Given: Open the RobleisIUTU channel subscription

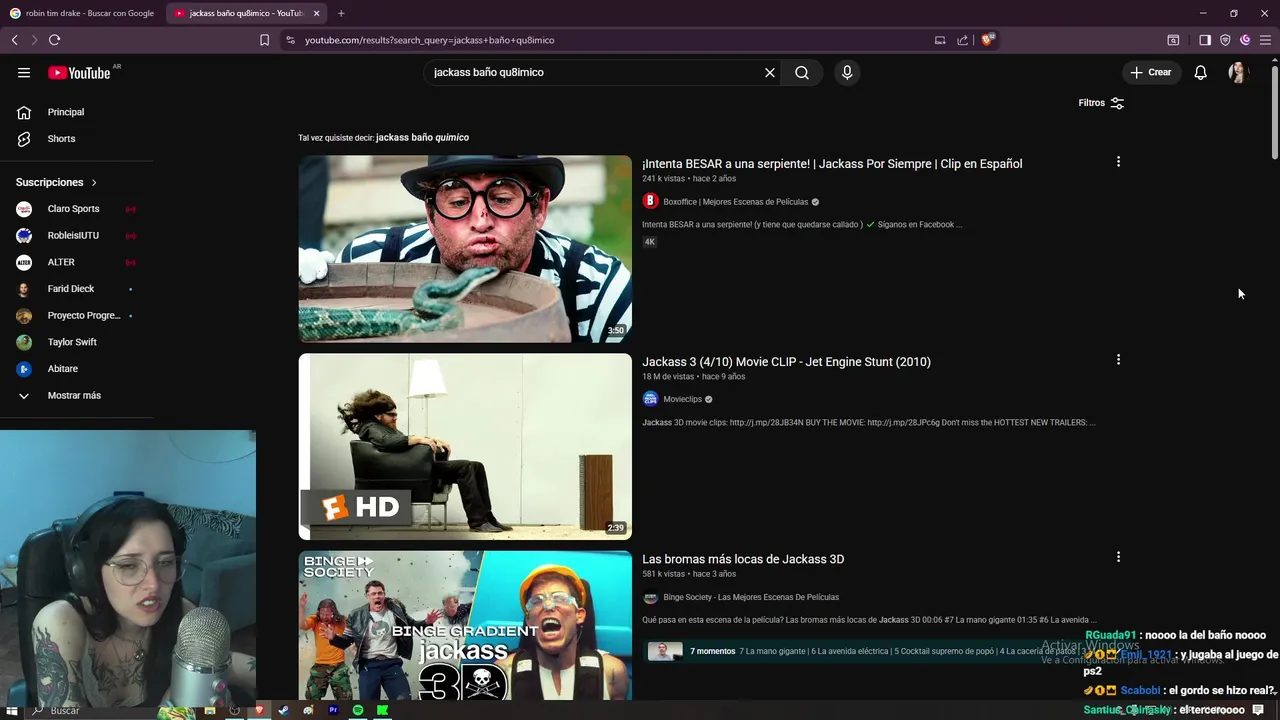Looking at the screenshot, I should click(x=75, y=236).
